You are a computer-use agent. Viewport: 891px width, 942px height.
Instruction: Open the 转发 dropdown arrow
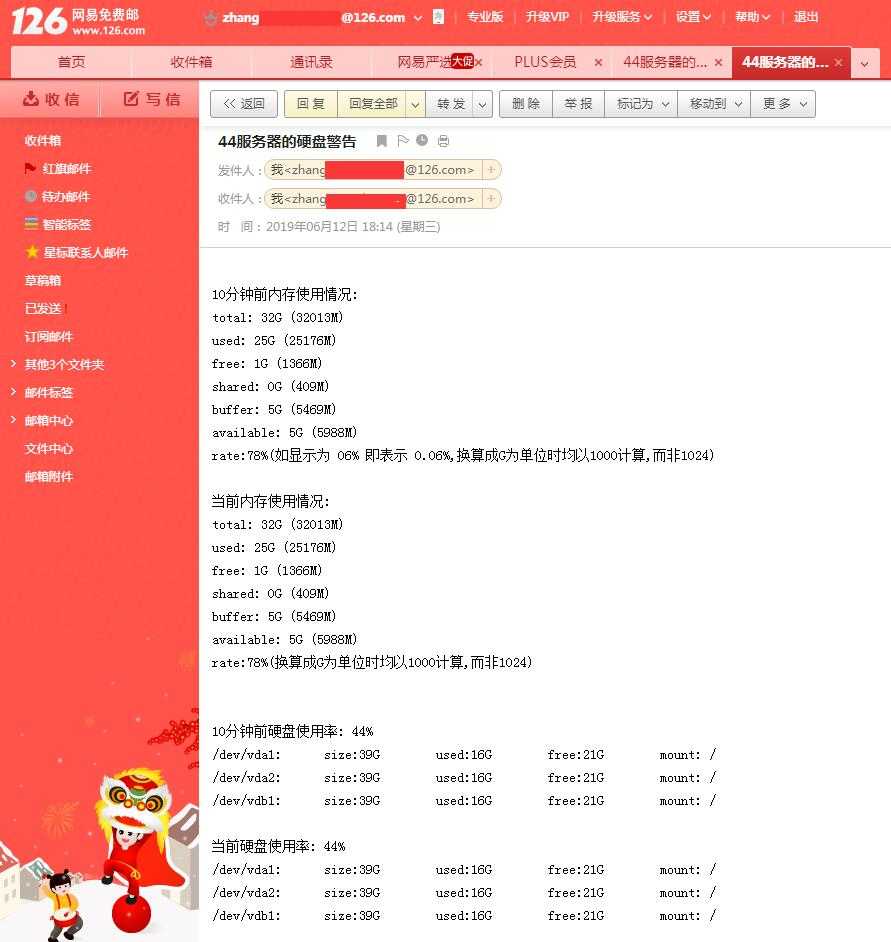482,105
